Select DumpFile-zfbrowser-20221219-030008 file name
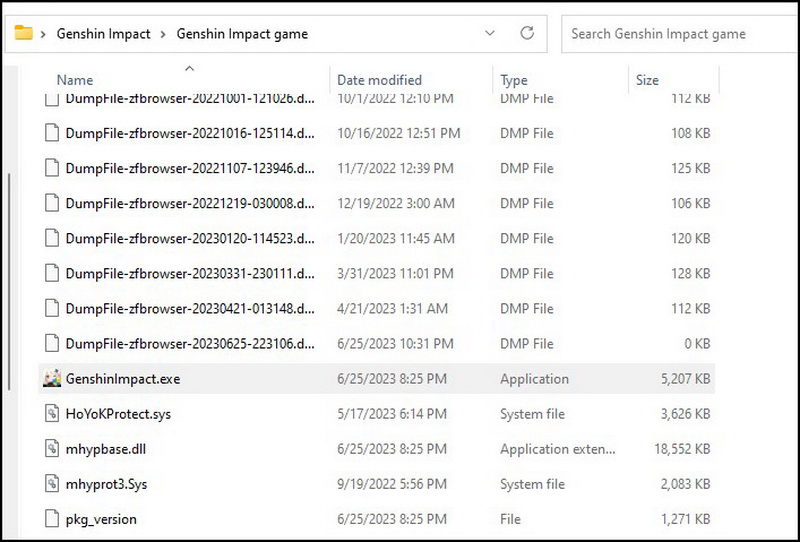 pos(190,203)
